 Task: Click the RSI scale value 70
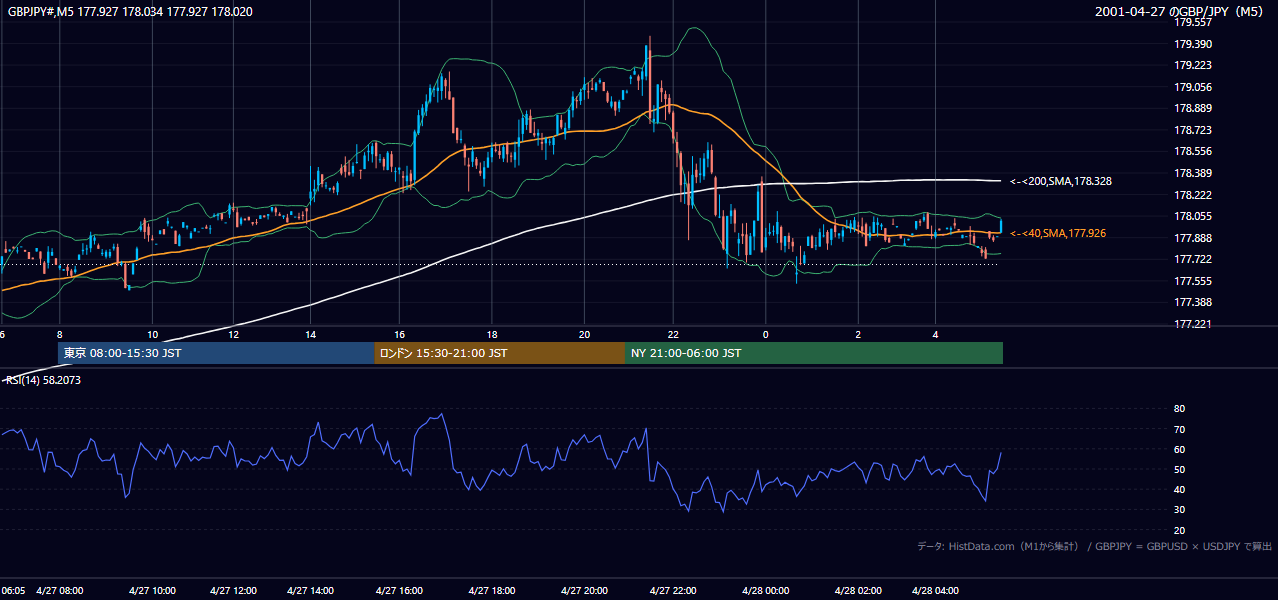point(1179,429)
